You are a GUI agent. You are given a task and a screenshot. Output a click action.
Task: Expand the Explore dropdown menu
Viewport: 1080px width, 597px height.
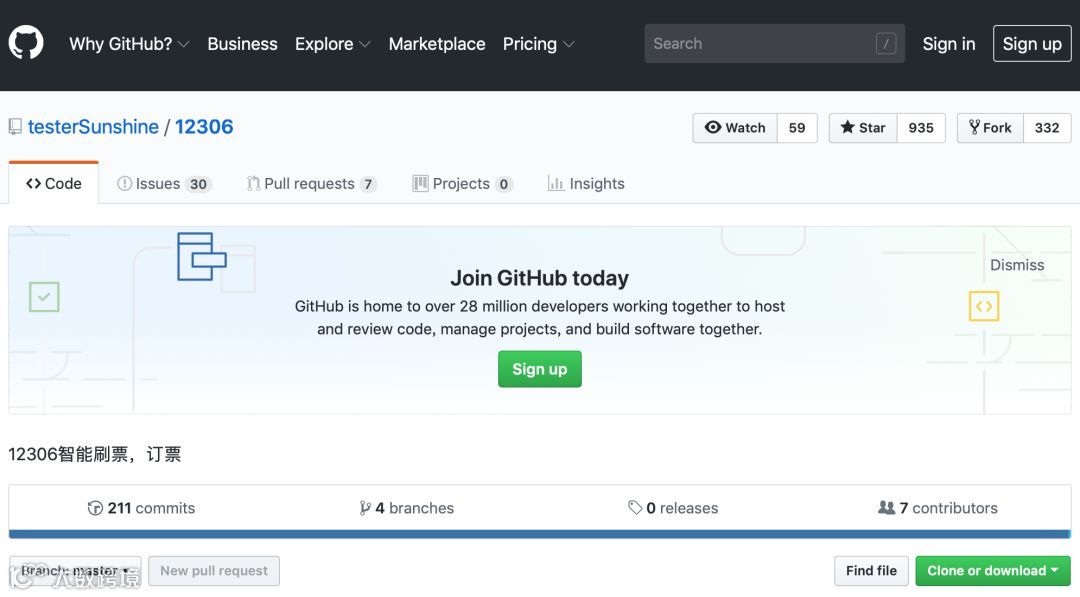[x=332, y=44]
